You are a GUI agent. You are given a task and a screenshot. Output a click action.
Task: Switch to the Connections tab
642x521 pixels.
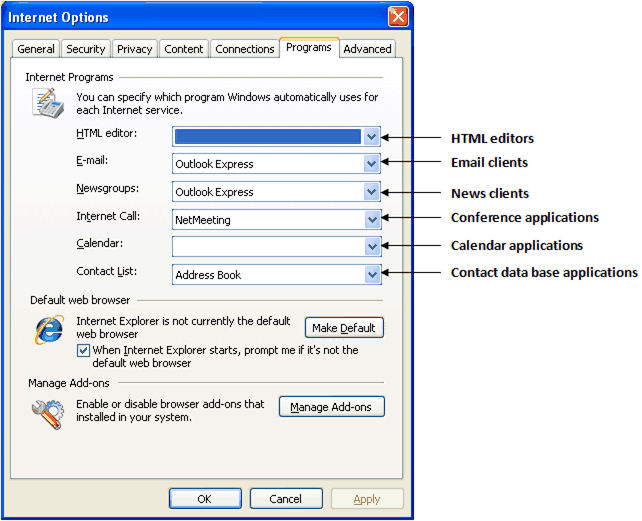245,49
